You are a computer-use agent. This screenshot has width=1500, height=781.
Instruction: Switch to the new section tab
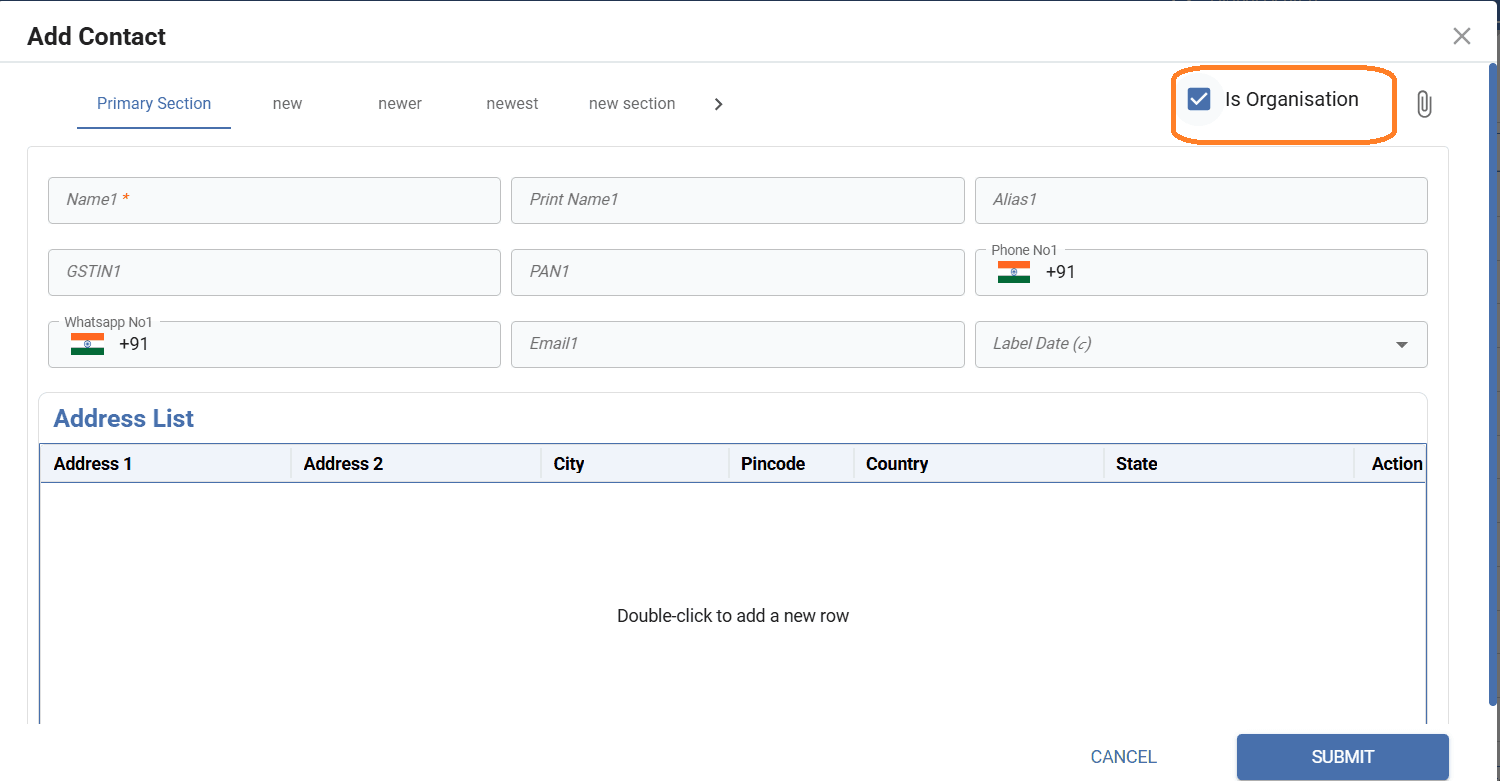[632, 104]
